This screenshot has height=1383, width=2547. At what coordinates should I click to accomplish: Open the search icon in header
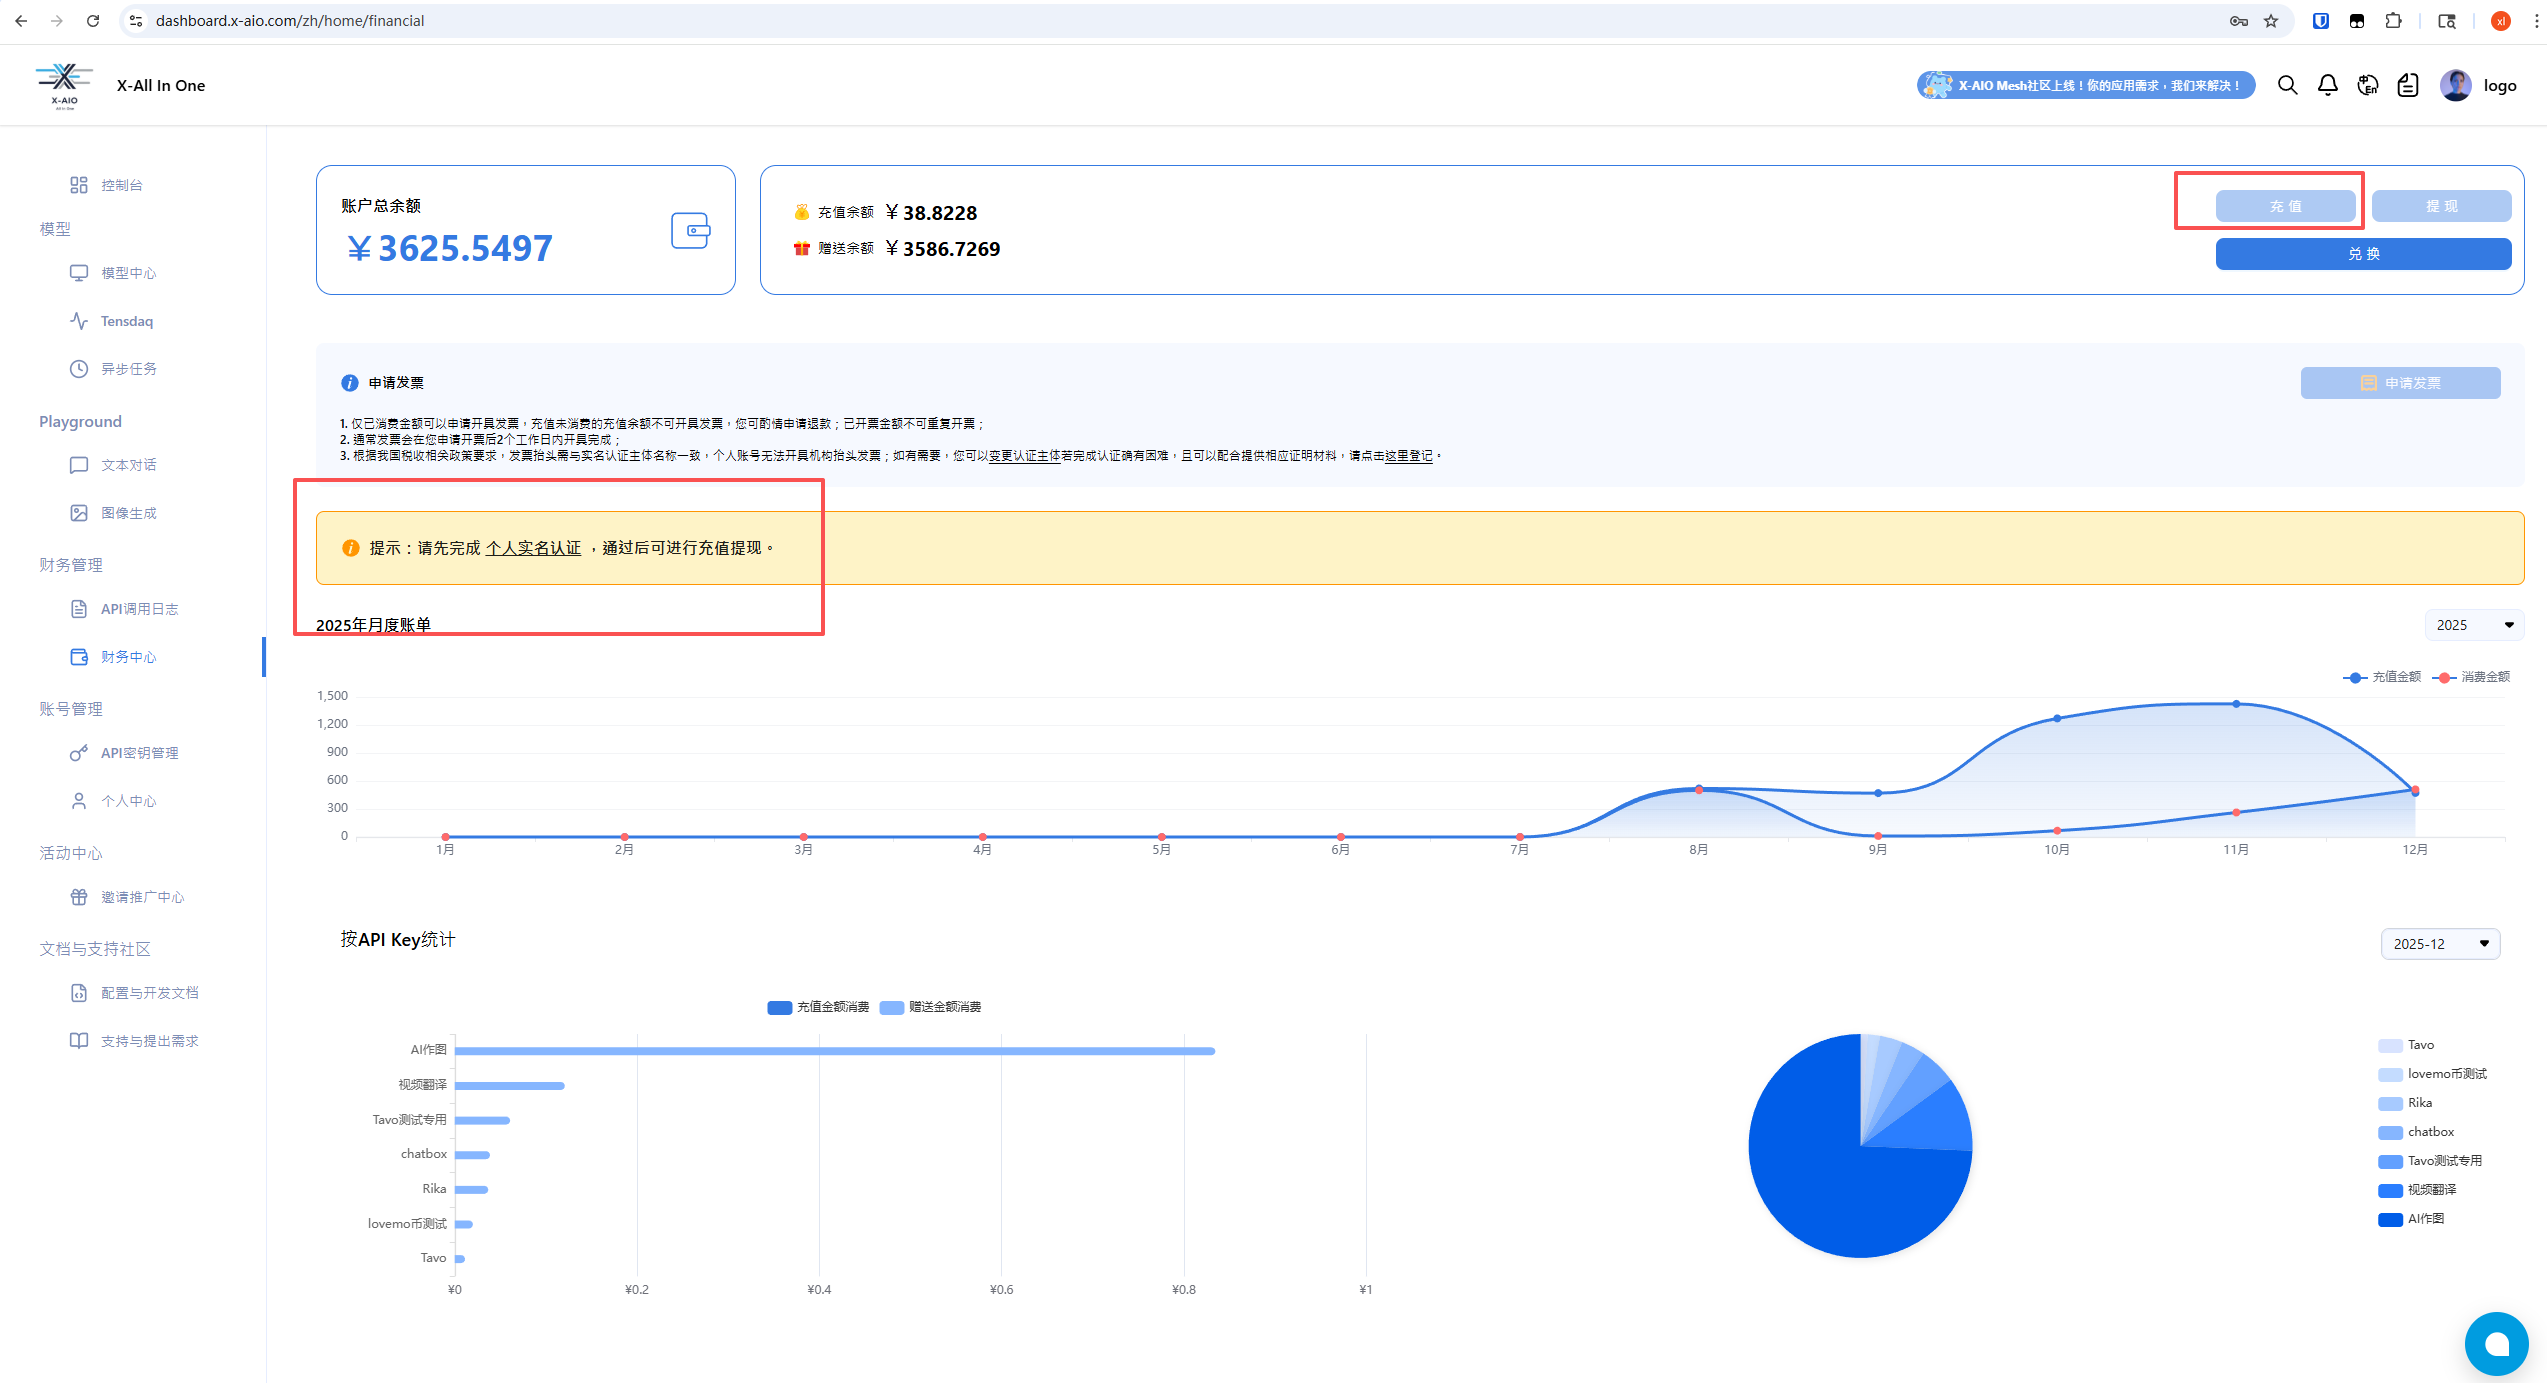pos(2287,86)
